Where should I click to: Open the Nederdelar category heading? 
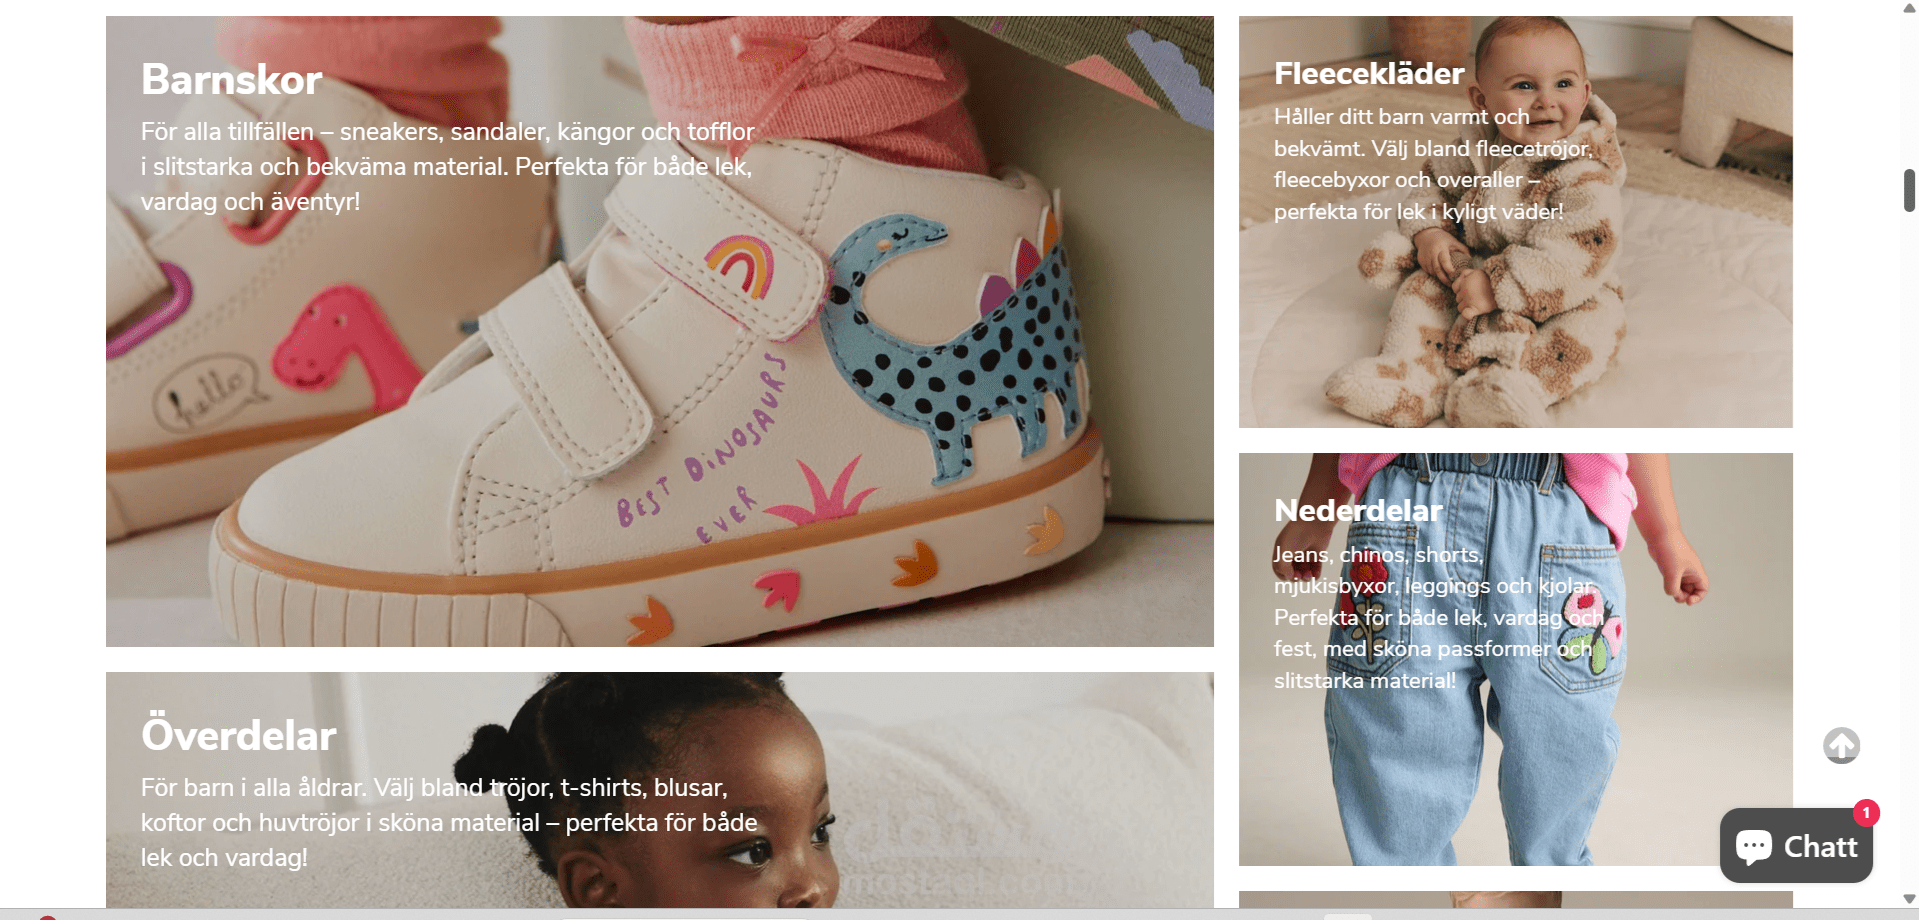(1358, 511)
